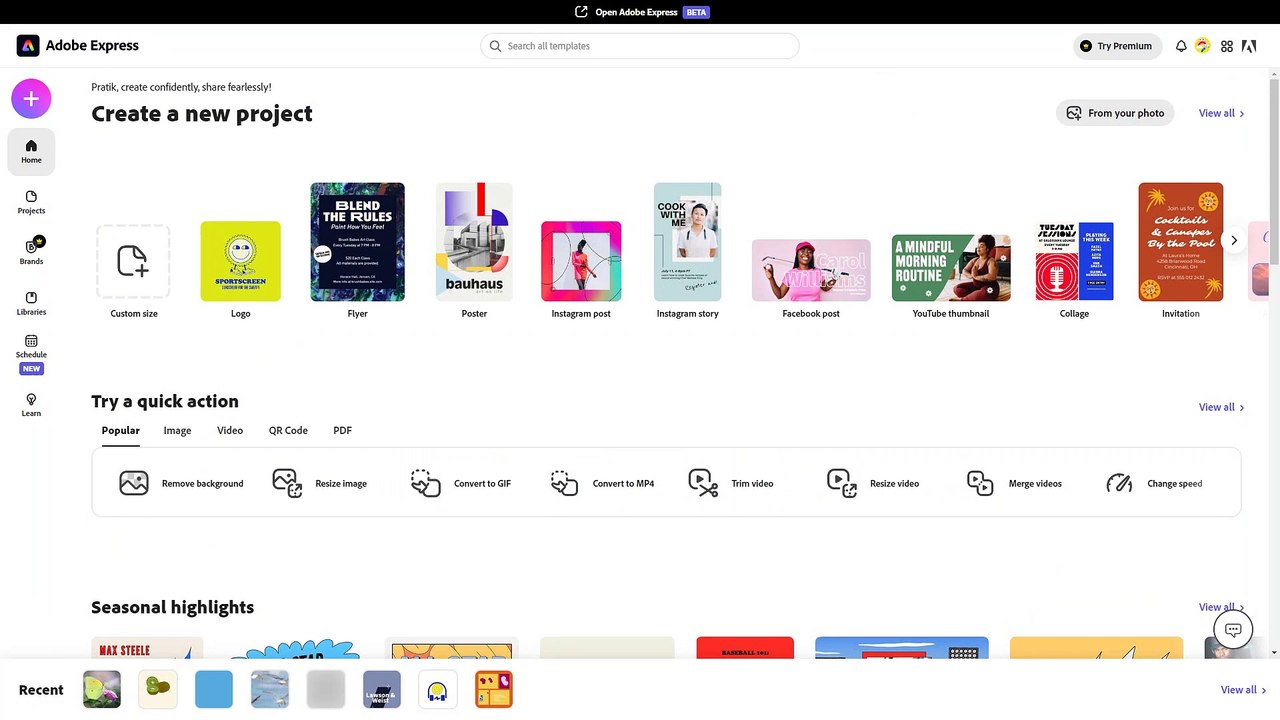View all Seasonal highlights
1280x720 pixels.
click(1222, 607)
